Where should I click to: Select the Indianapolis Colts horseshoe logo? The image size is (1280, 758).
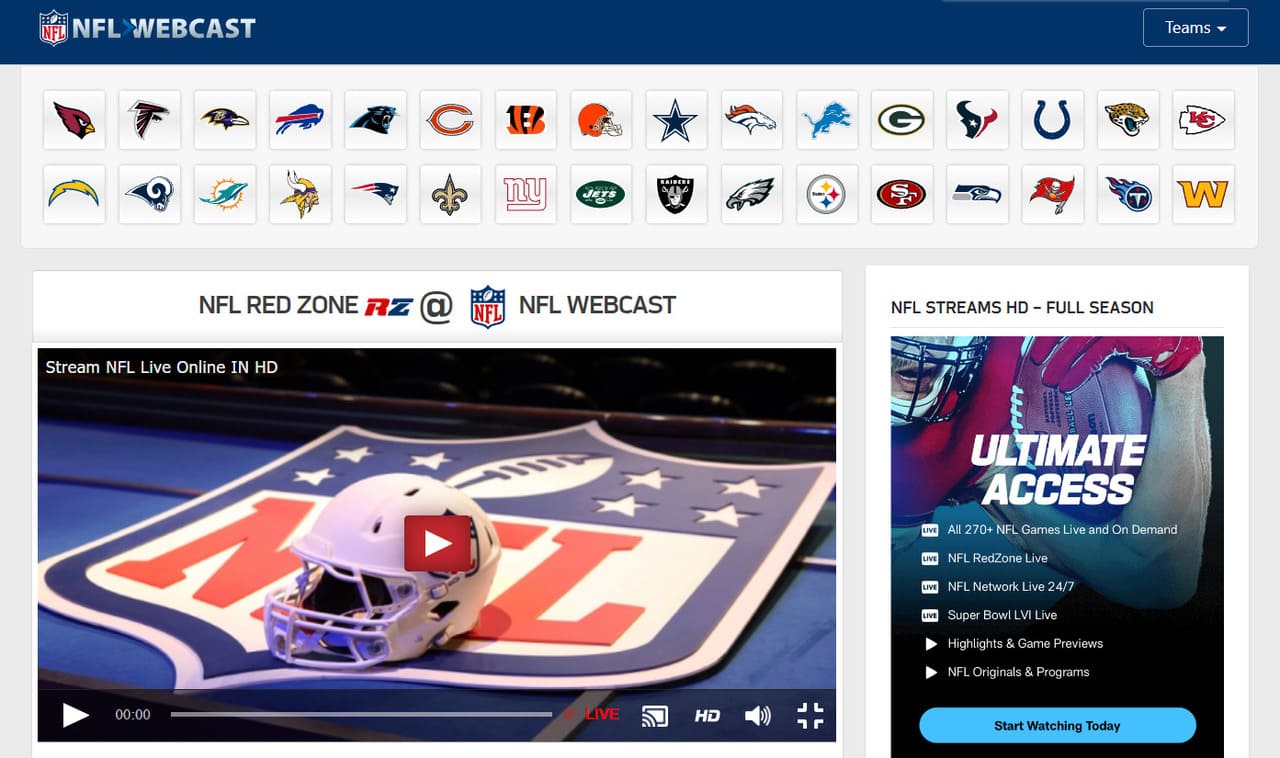1053,120
